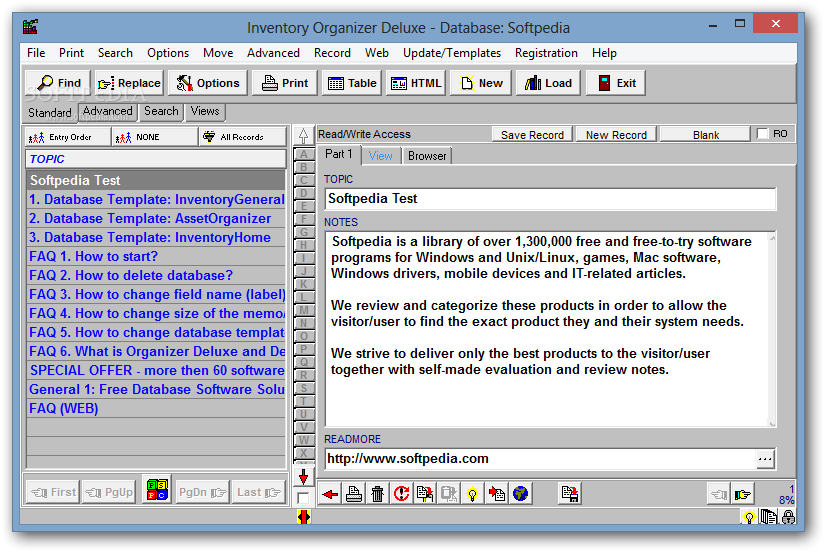The width and height of the screenshot is (825, 552).
Task: Click in the TOPIC input field
Action: click(x=550, y=199)
